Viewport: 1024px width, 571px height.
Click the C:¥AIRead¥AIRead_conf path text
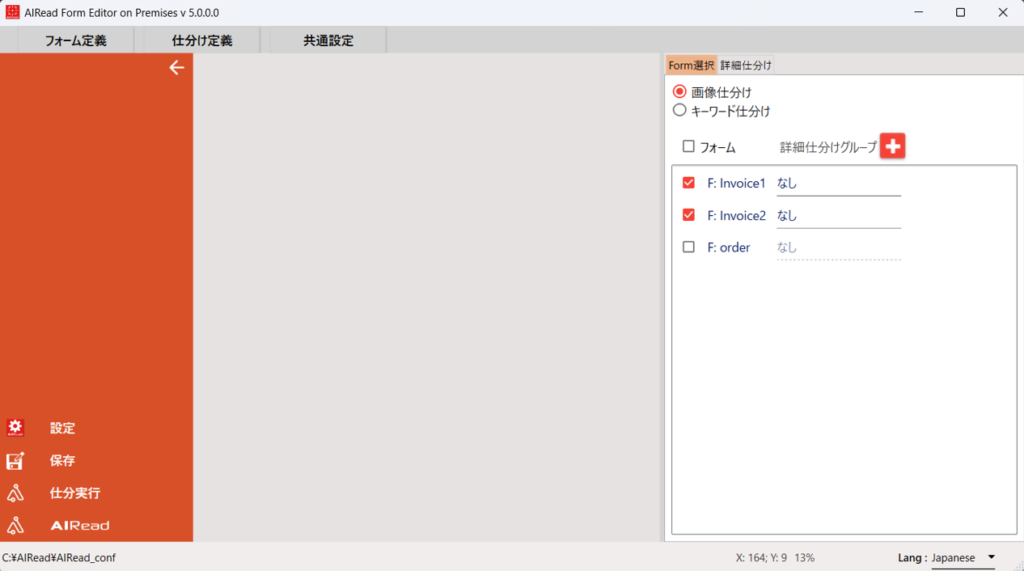[59, 558]
